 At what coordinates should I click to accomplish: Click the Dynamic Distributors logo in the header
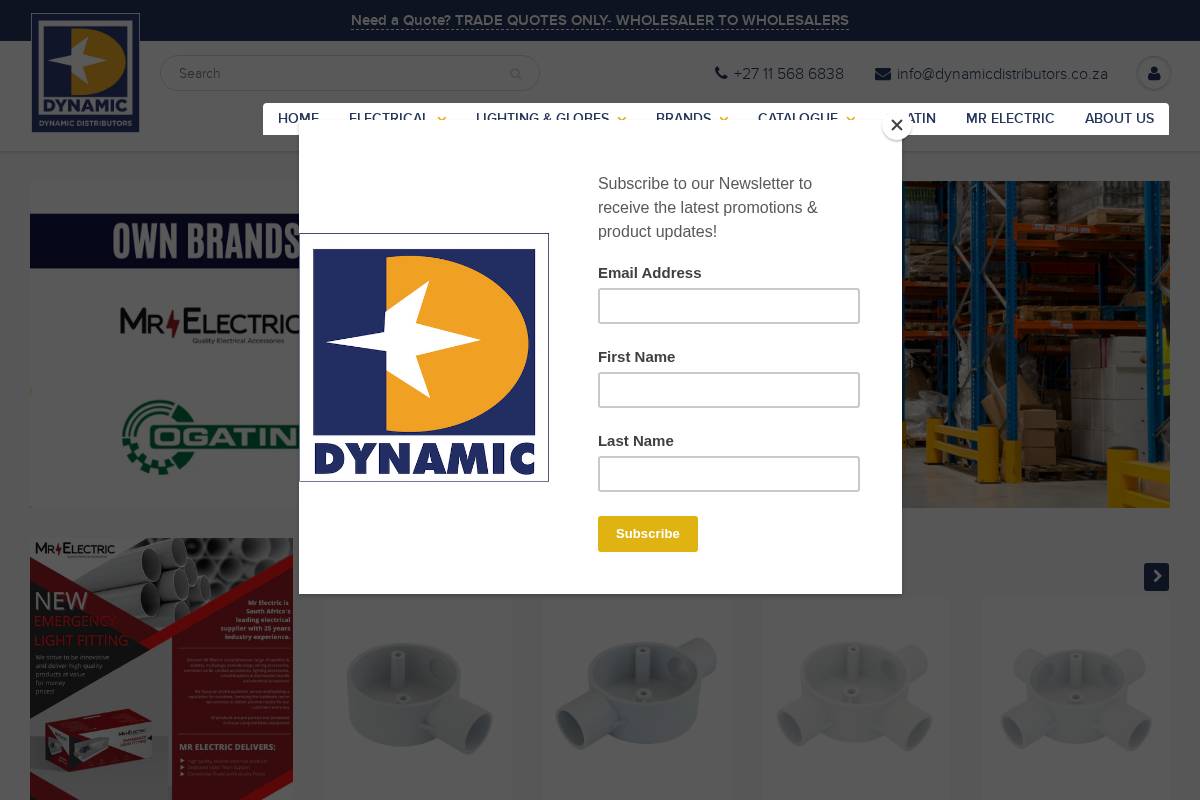click(85, 73)
